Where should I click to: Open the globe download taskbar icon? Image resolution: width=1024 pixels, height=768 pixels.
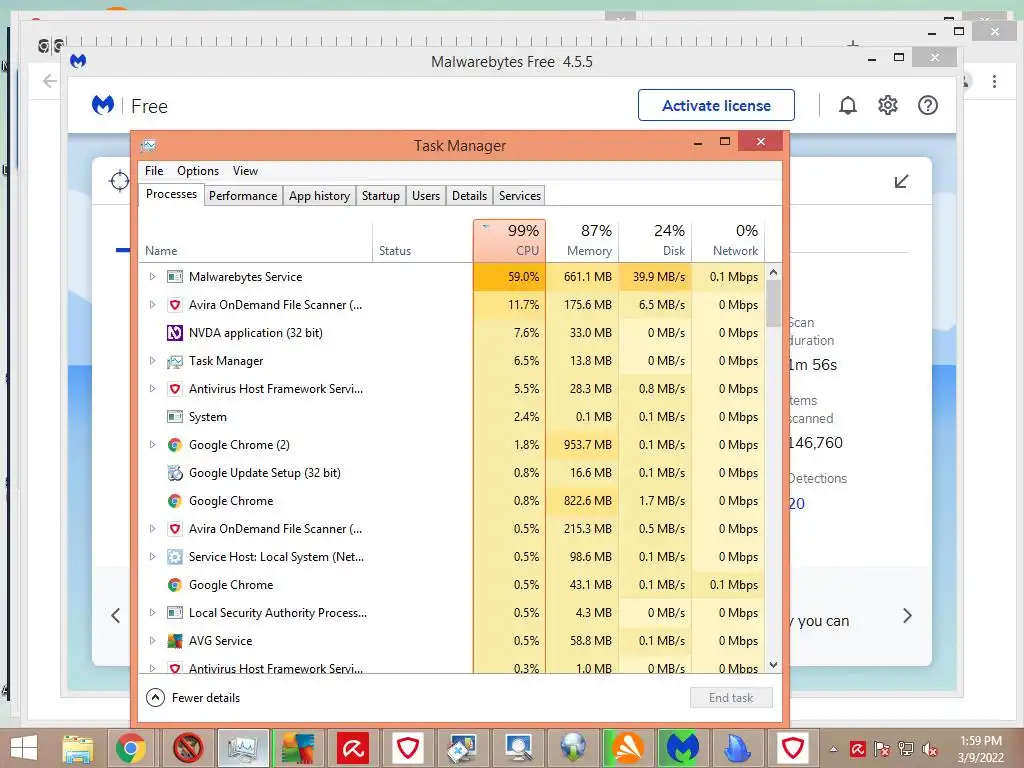(573, 748)
